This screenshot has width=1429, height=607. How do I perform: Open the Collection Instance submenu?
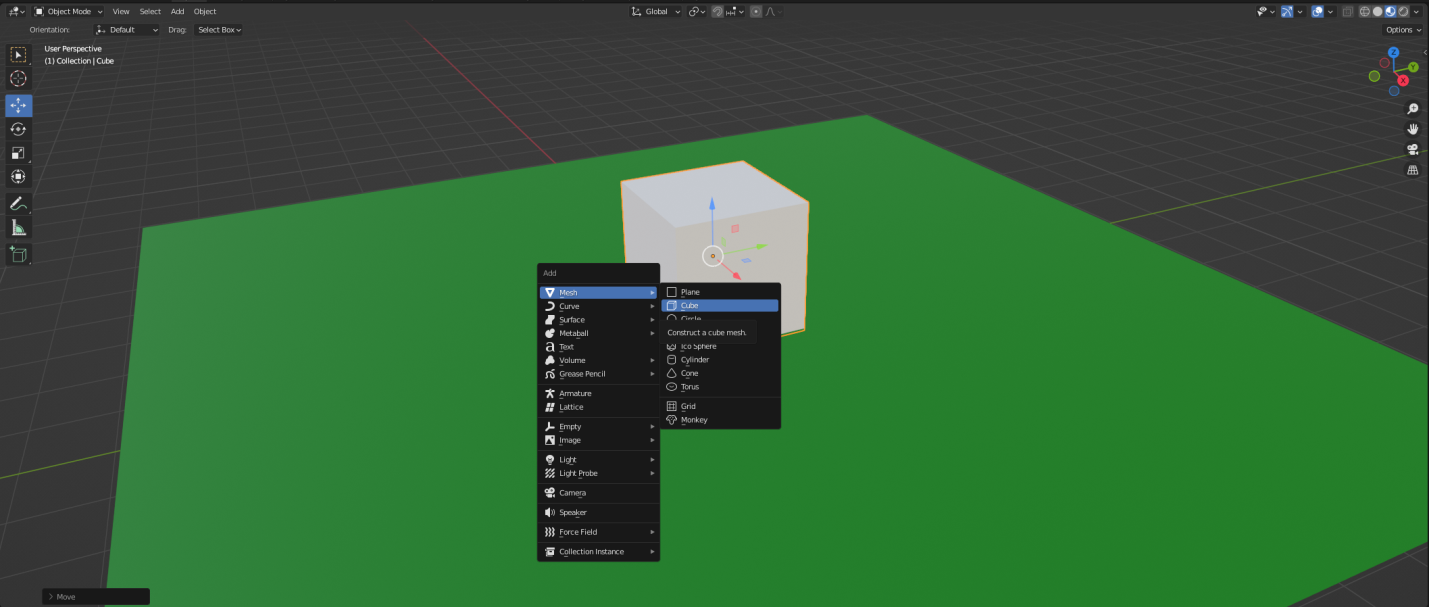(x=599, y=552)
